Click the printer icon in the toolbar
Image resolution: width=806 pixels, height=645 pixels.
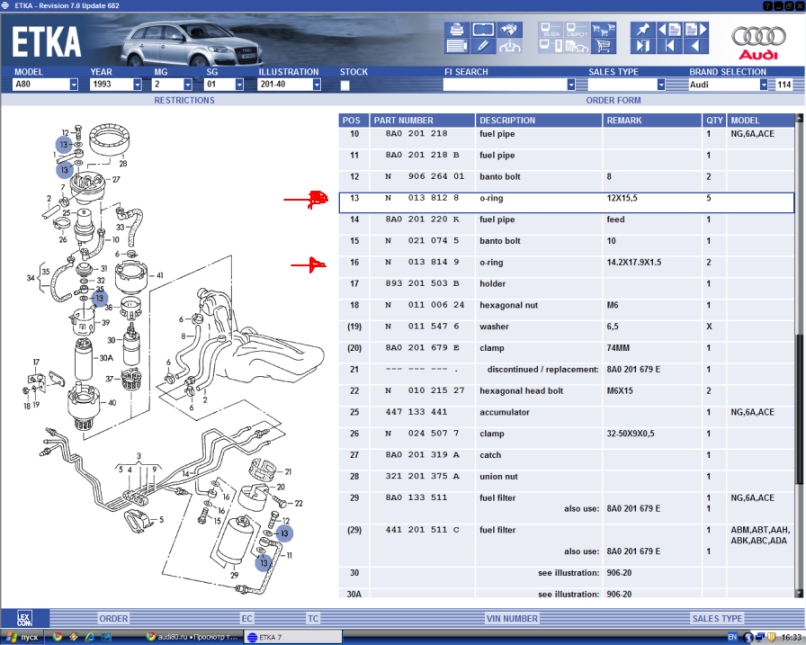[x=456, y=29]
